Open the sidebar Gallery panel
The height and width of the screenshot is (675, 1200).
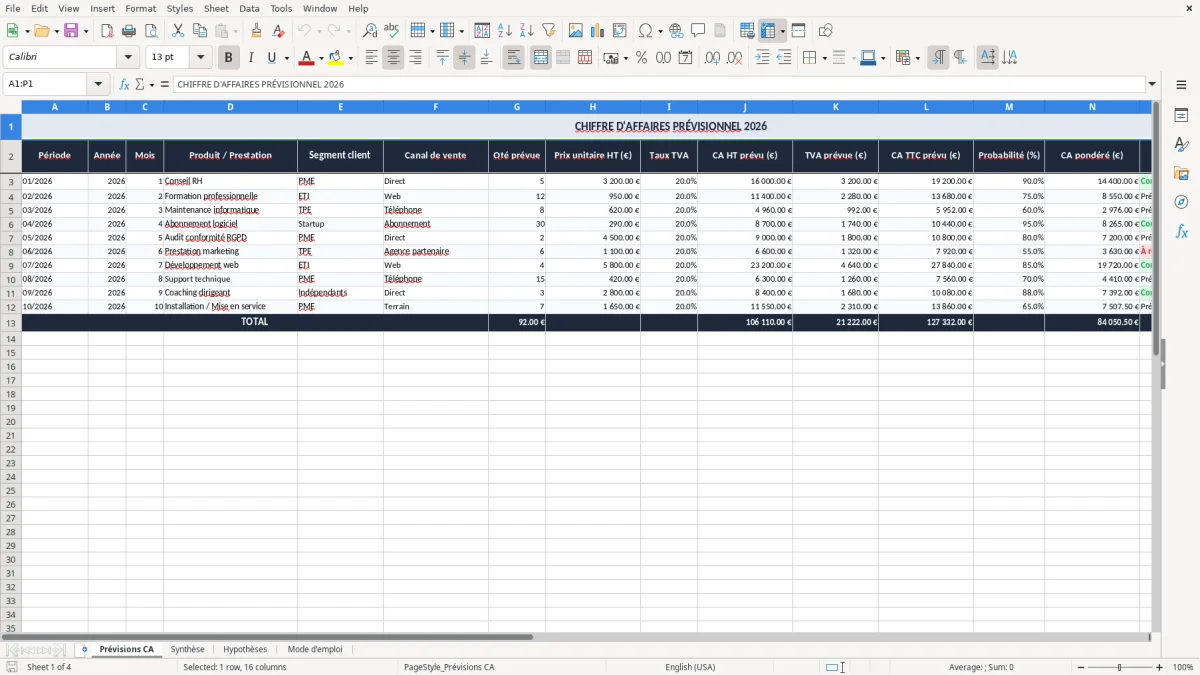point(1182,174)
